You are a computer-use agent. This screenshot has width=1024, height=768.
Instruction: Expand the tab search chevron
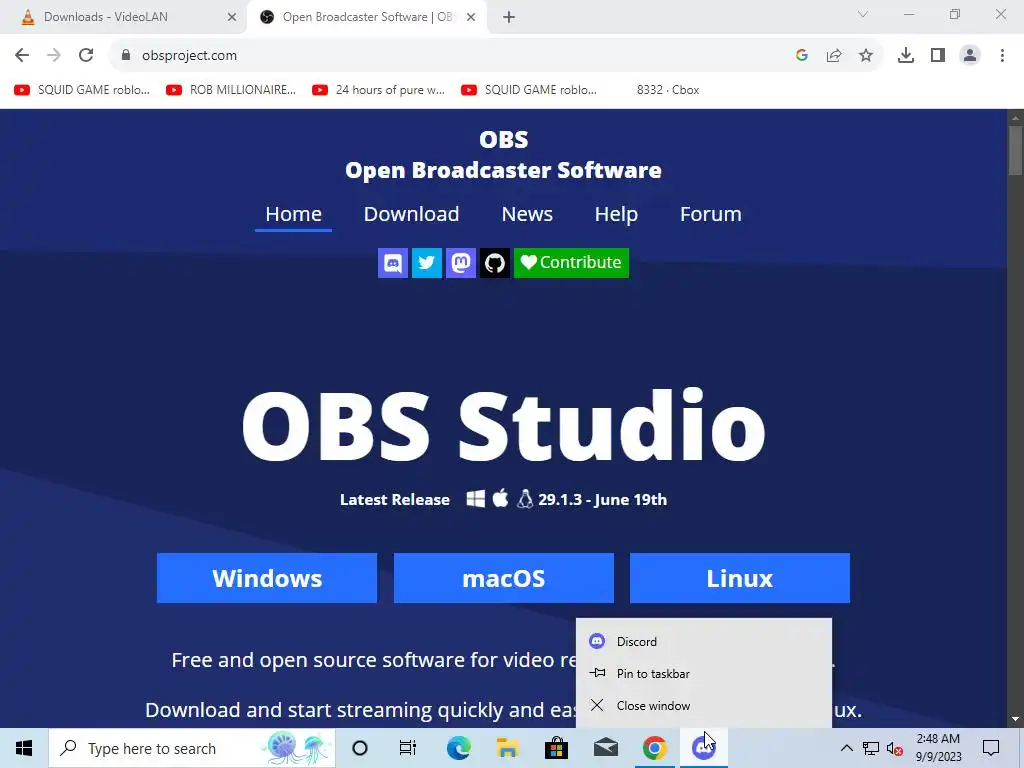(863, 14)
